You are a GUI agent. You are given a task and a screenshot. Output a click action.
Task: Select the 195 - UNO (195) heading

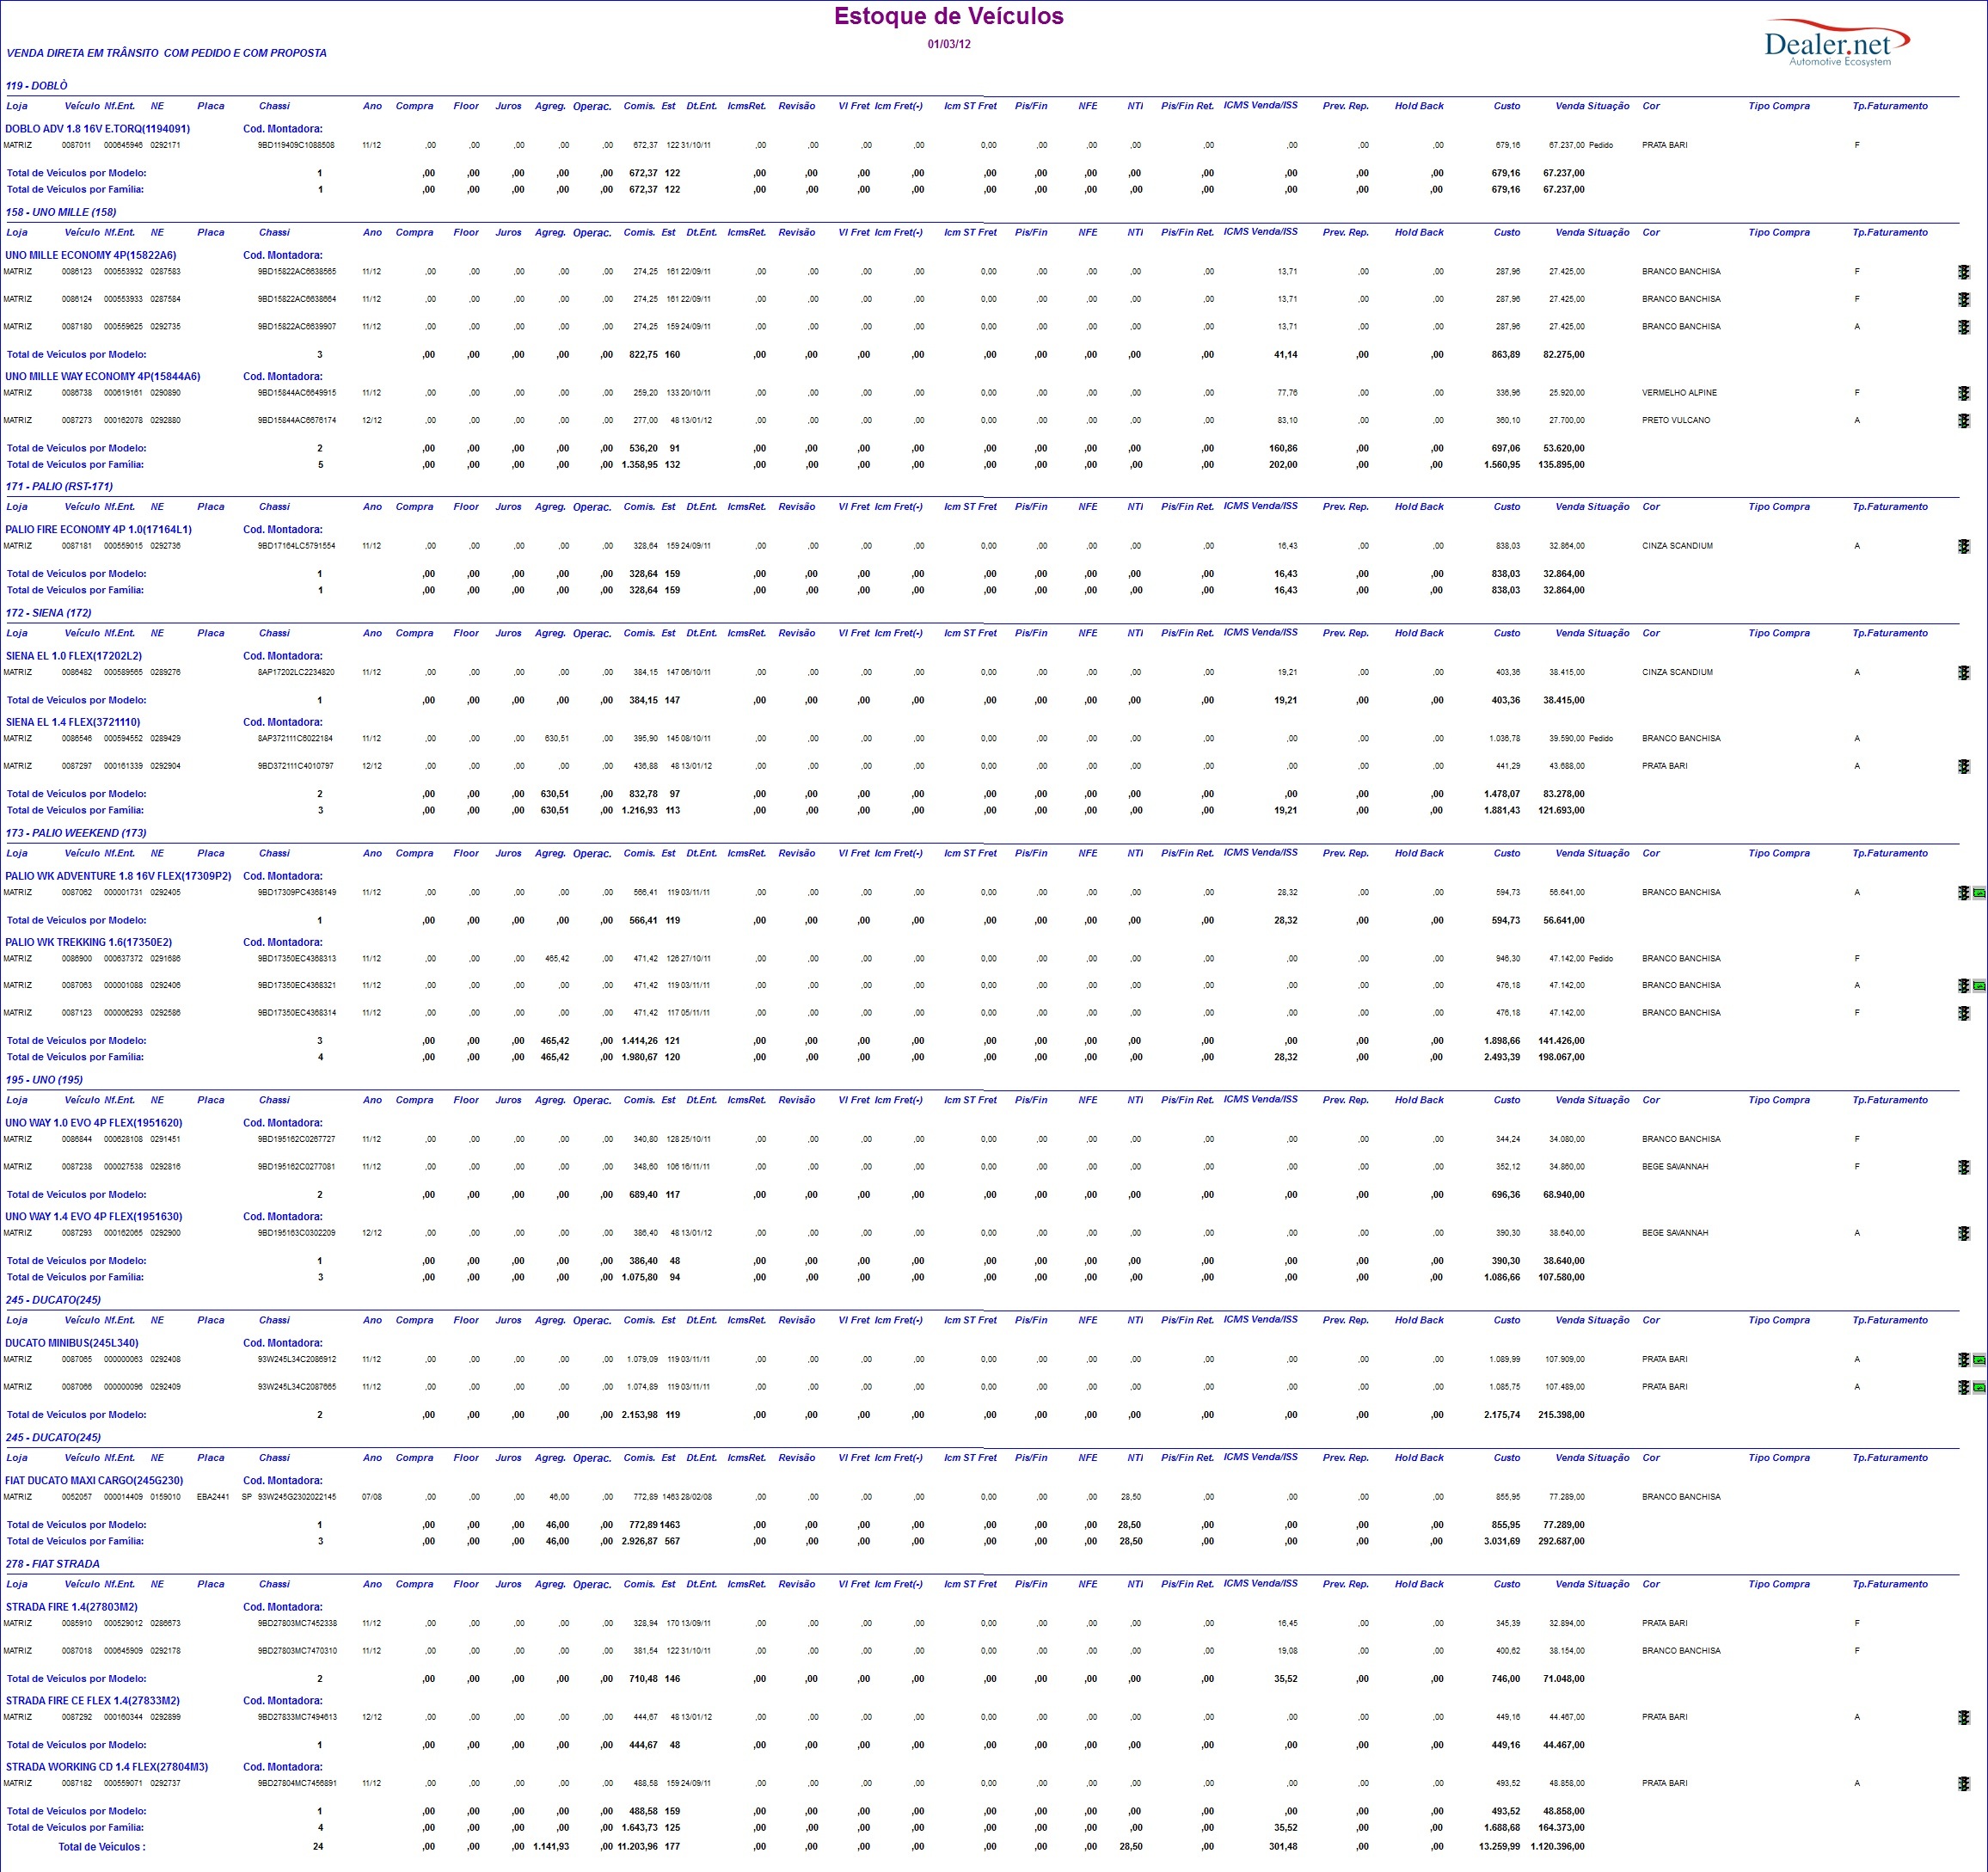pyautogui.click(x=44, y=1080)
